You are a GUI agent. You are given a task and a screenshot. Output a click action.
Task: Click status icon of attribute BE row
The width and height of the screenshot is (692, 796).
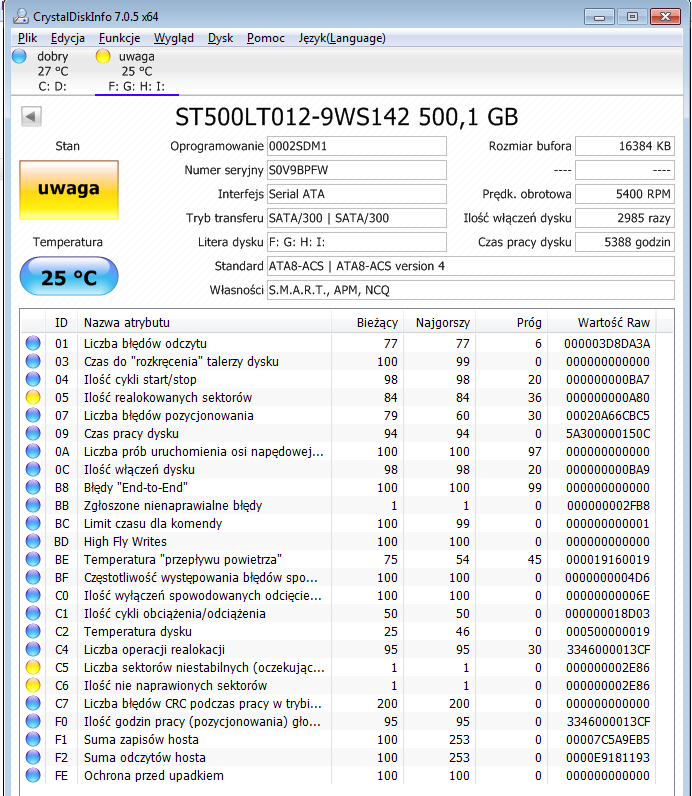(33, 559)
